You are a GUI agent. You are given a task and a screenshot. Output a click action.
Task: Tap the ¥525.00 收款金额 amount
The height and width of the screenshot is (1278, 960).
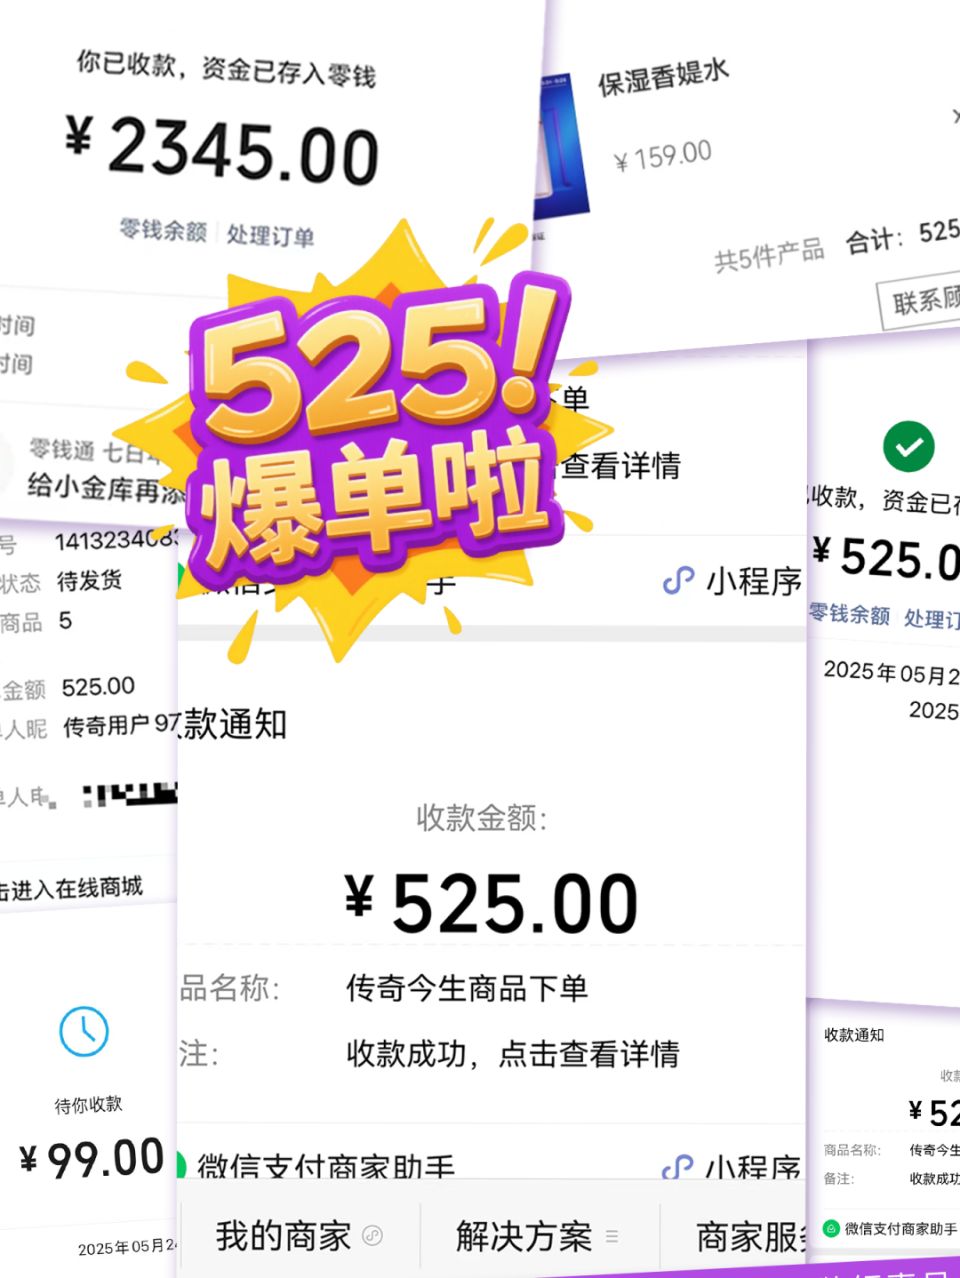pos(491,903)
